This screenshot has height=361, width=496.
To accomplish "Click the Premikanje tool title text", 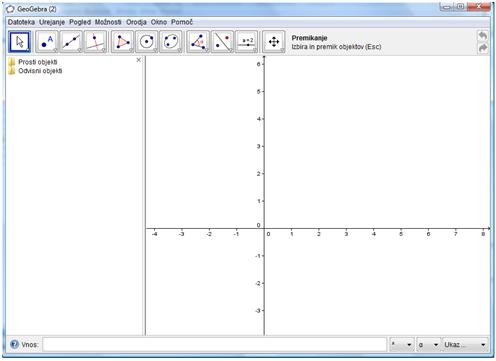I will click(x=309, y=38).
